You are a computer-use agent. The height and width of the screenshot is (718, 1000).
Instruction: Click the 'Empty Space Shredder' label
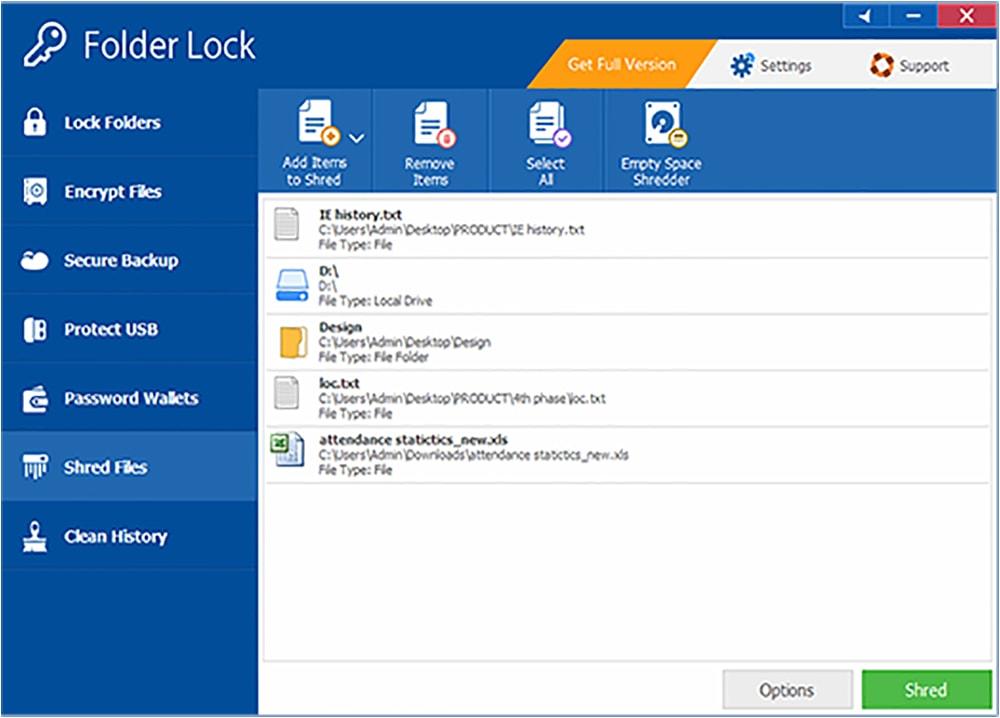(x=661, y=172)
